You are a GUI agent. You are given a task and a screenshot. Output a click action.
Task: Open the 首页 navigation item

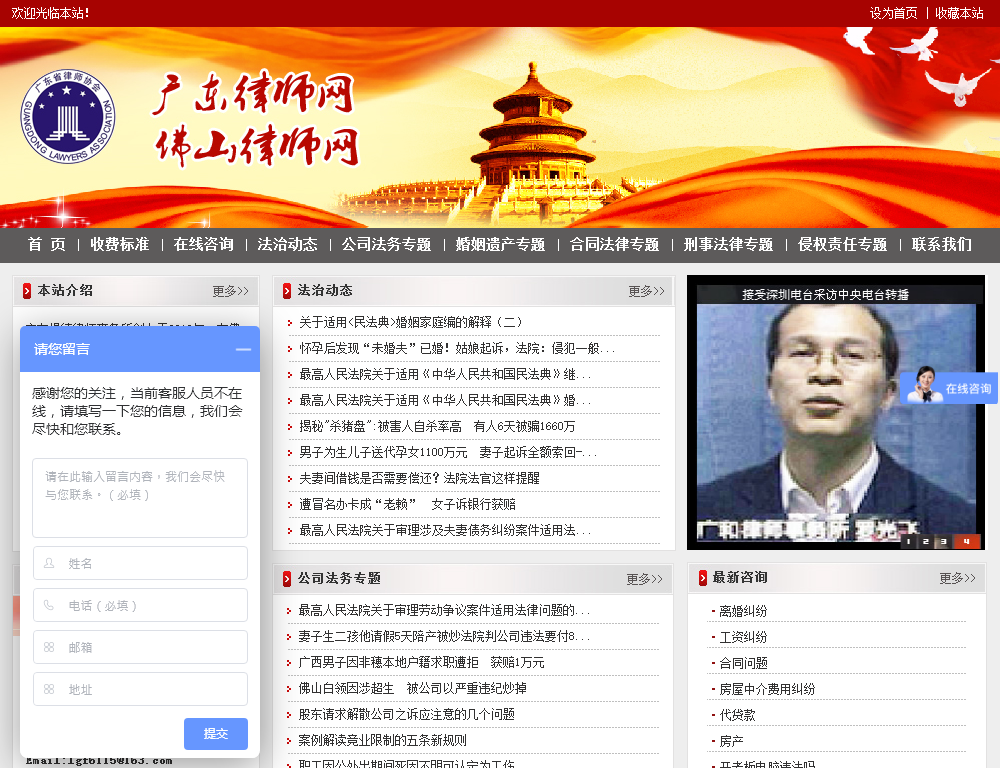click(x=47, y=244)
